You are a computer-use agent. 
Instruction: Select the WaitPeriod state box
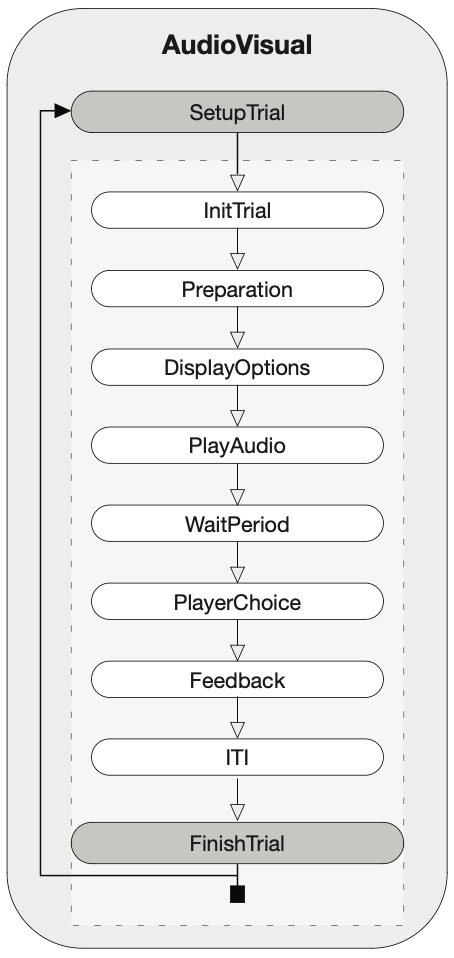click(237, 524)
